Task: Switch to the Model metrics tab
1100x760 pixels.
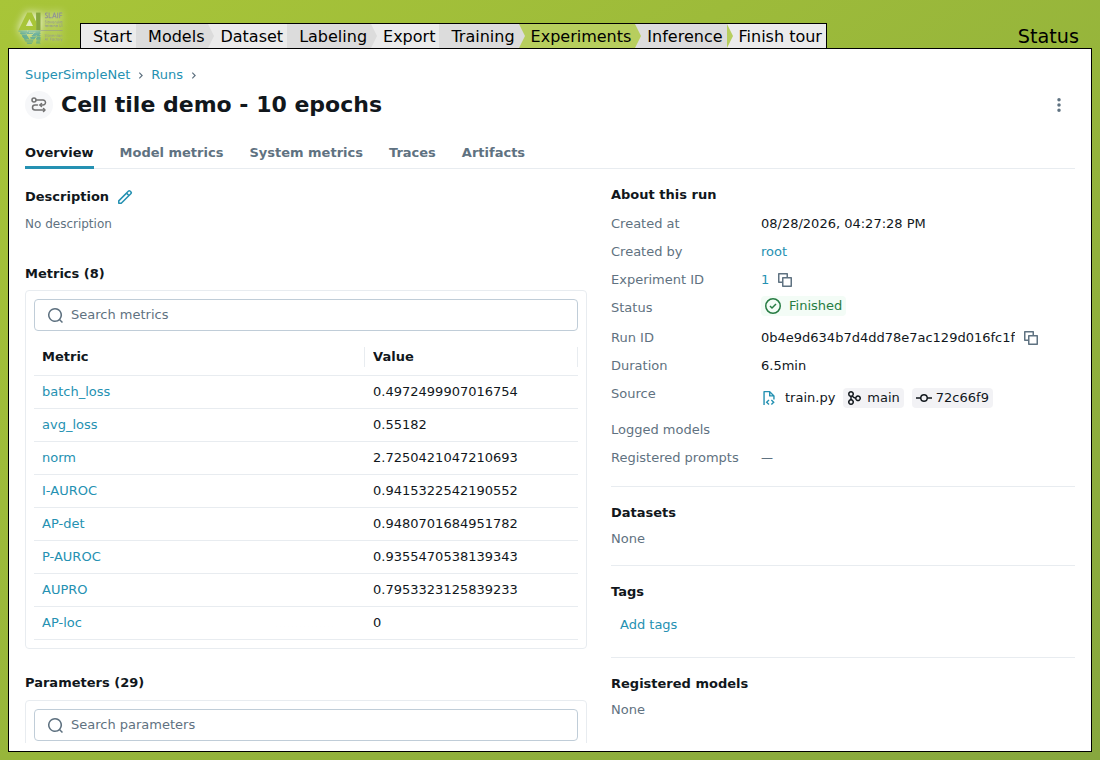Action: point(171,152)
